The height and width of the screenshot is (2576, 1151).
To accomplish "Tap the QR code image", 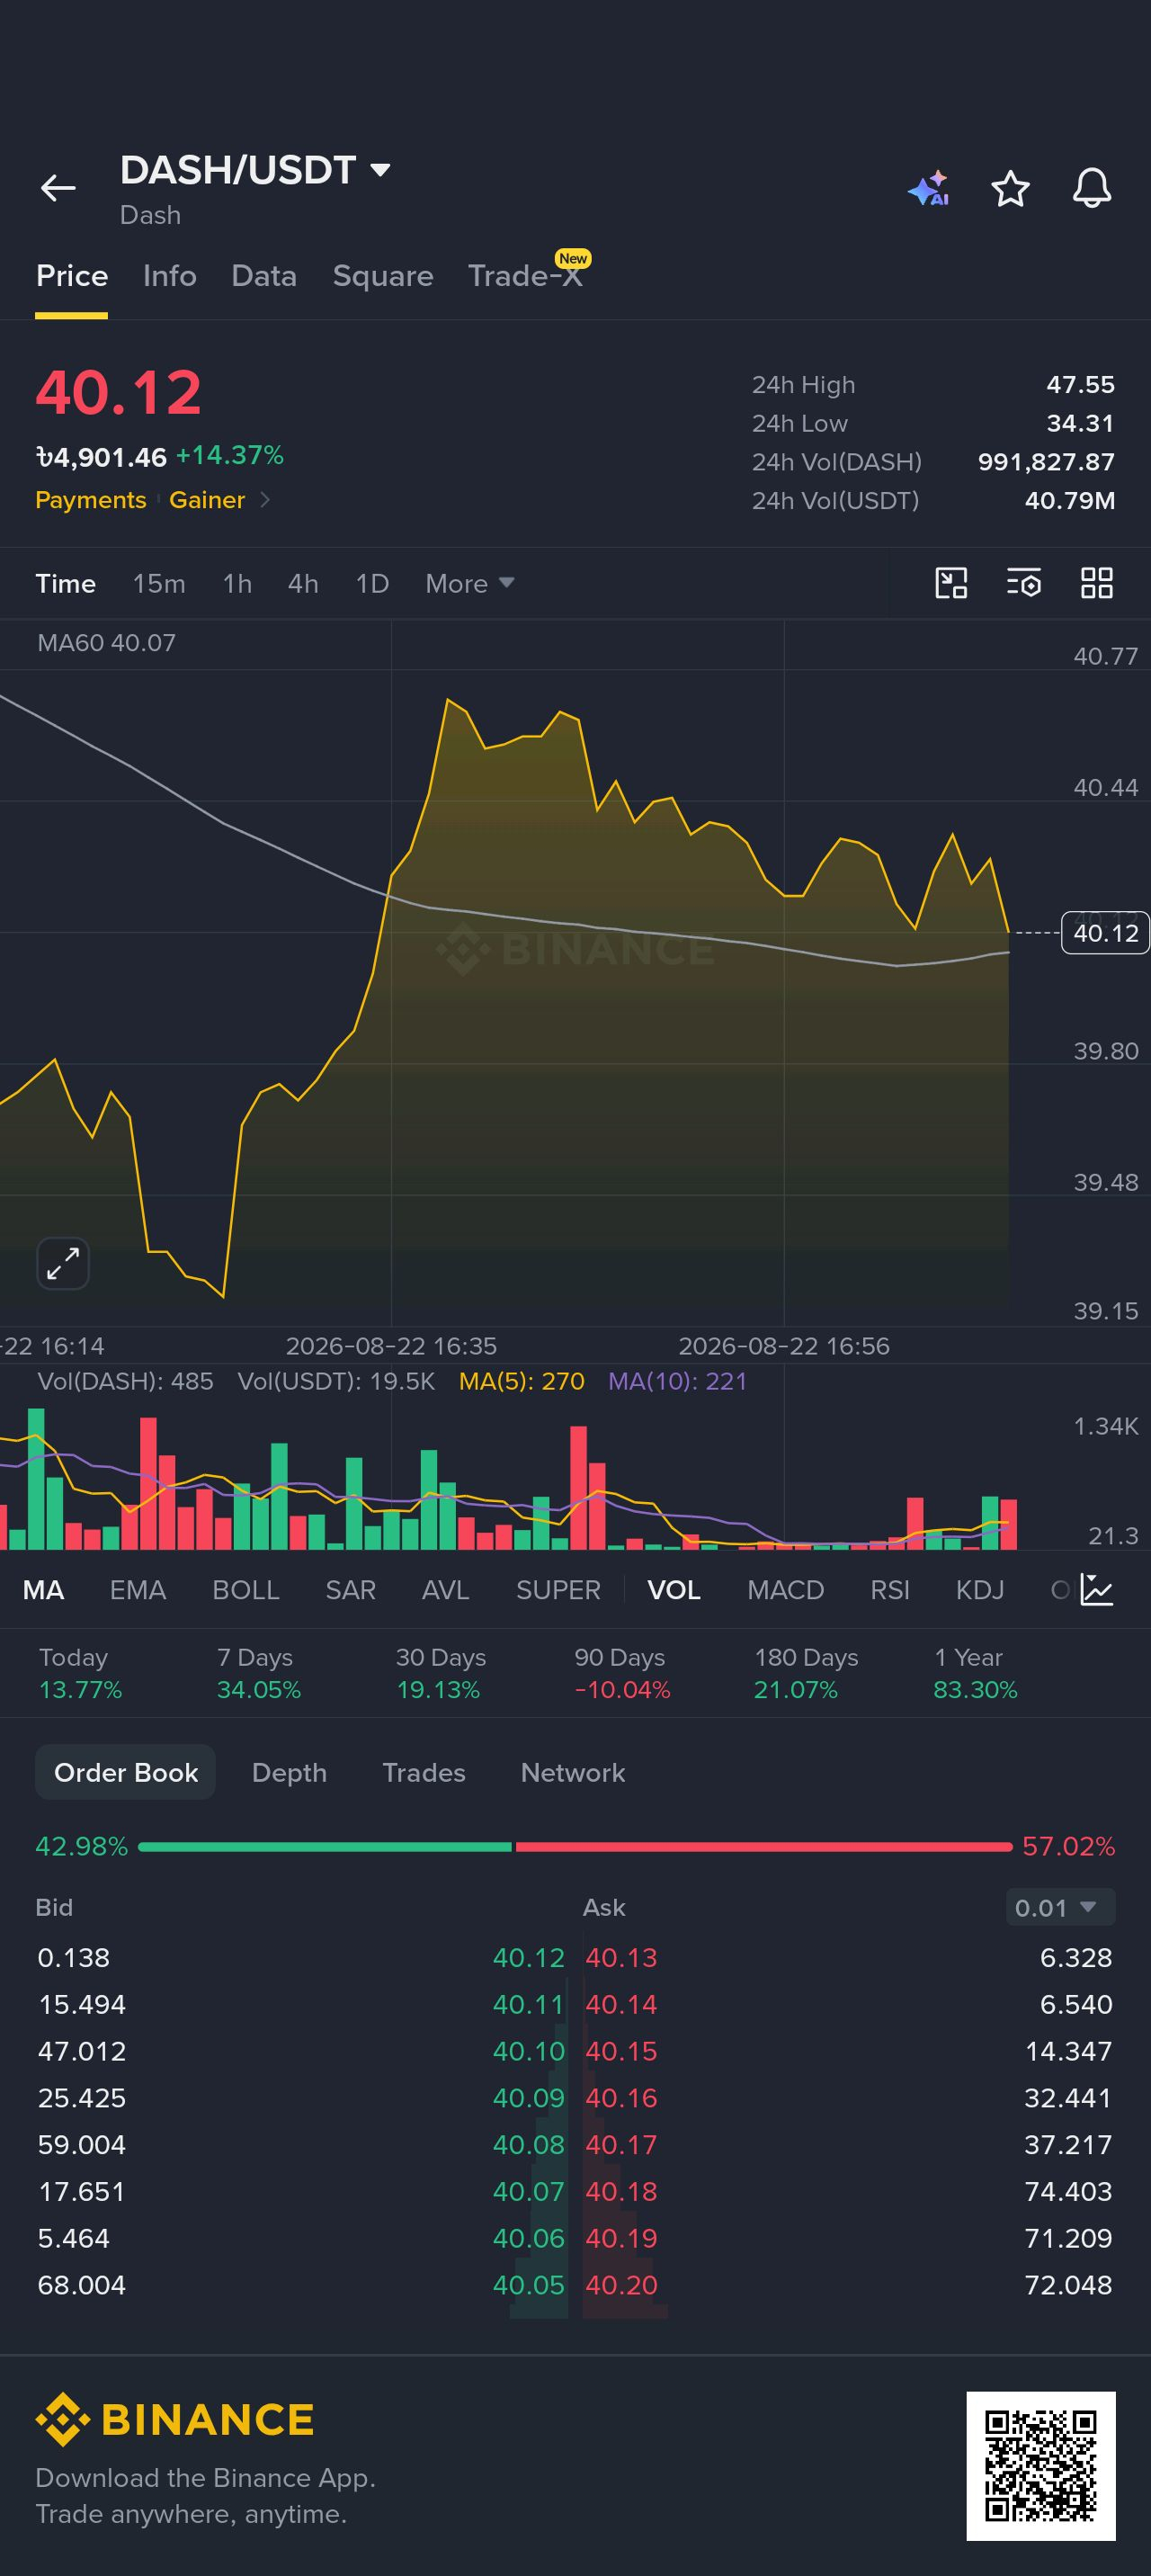I will [1041, 2466].
